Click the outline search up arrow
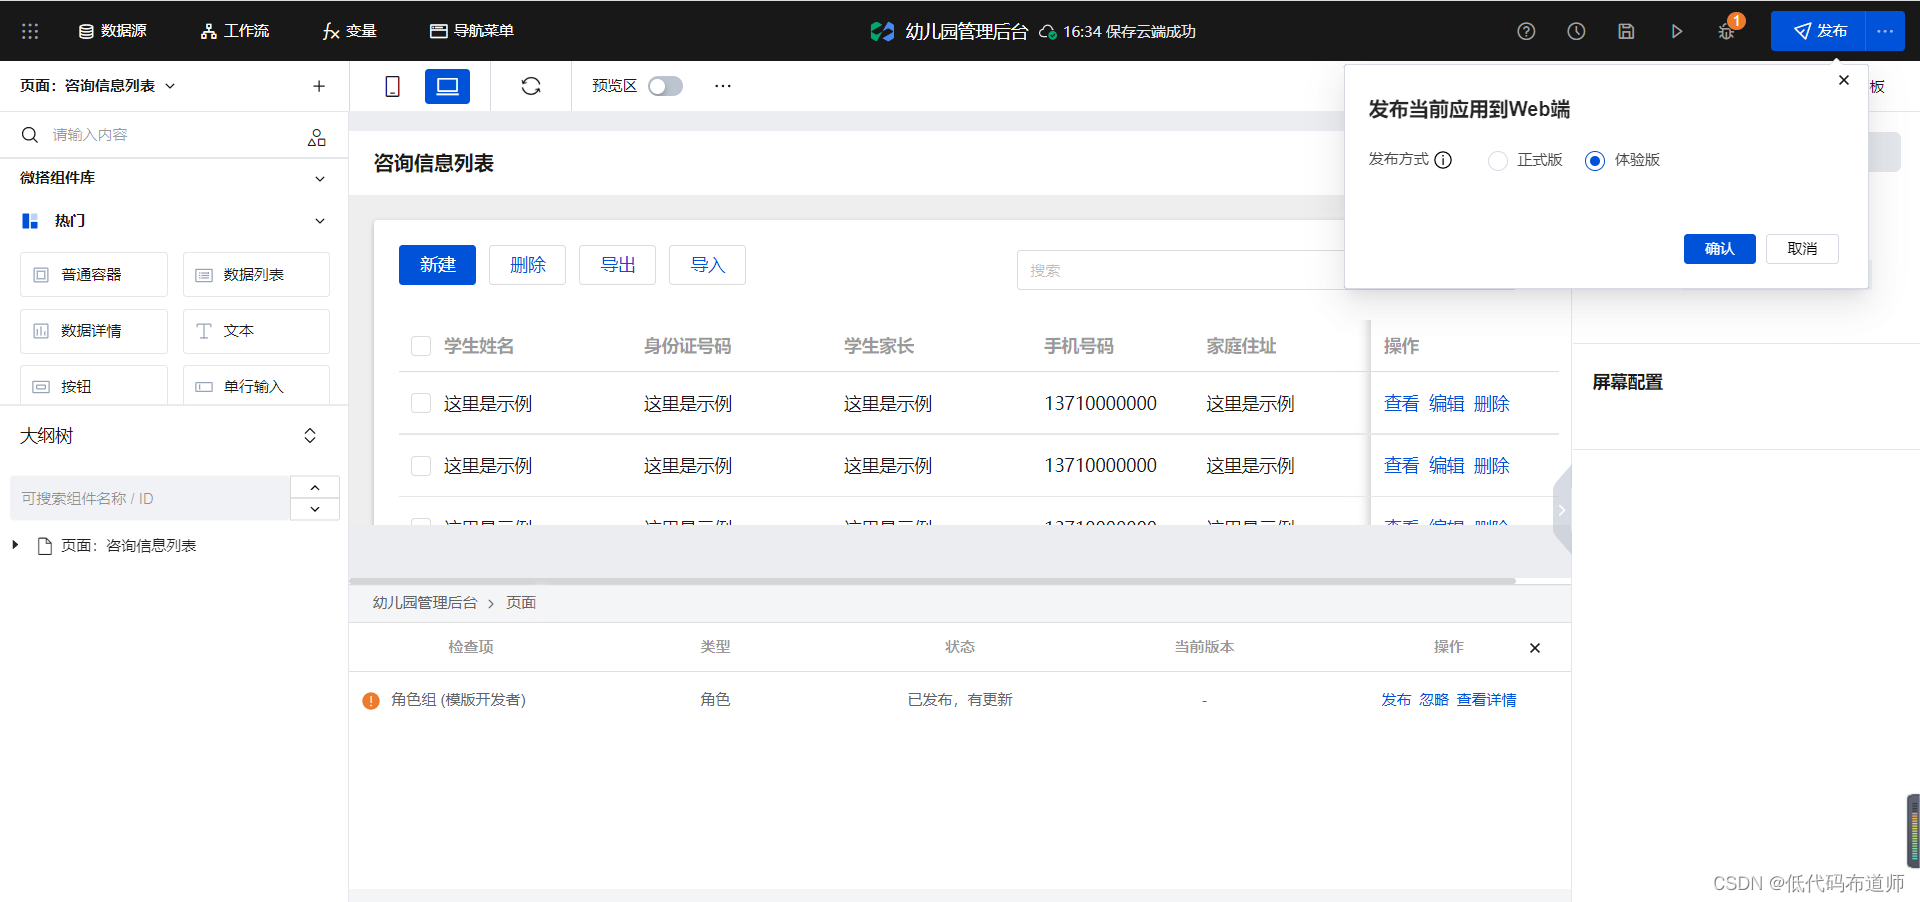Viewport: 1920px width, 902px height. coord(315,487)
